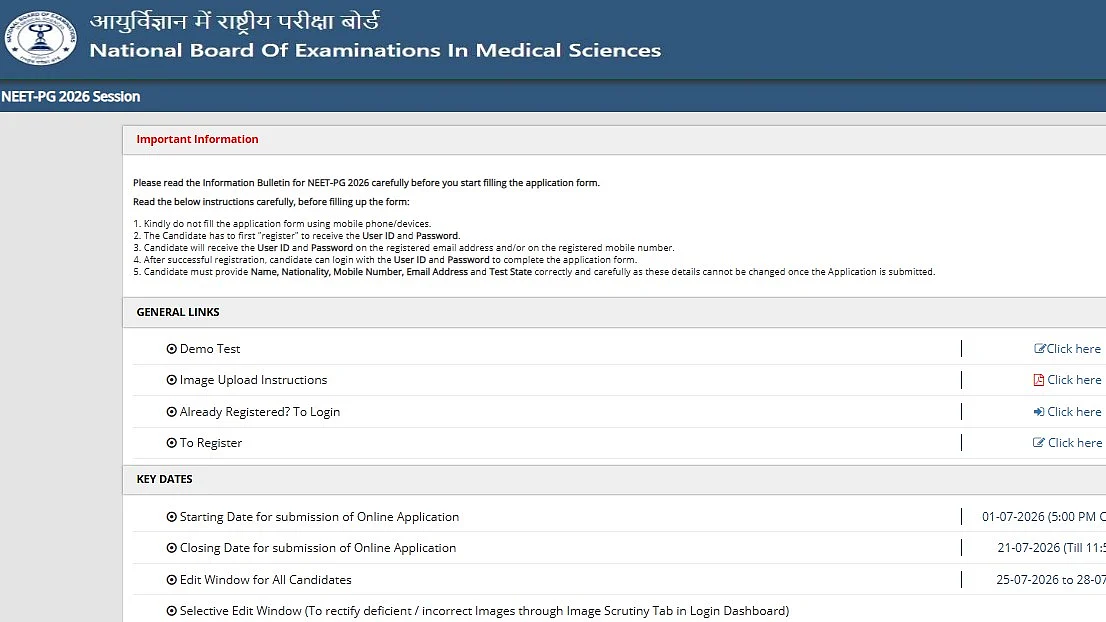Click instruction 5 about Name, Nationality details

pyautogui.click(x=534, y=272)
